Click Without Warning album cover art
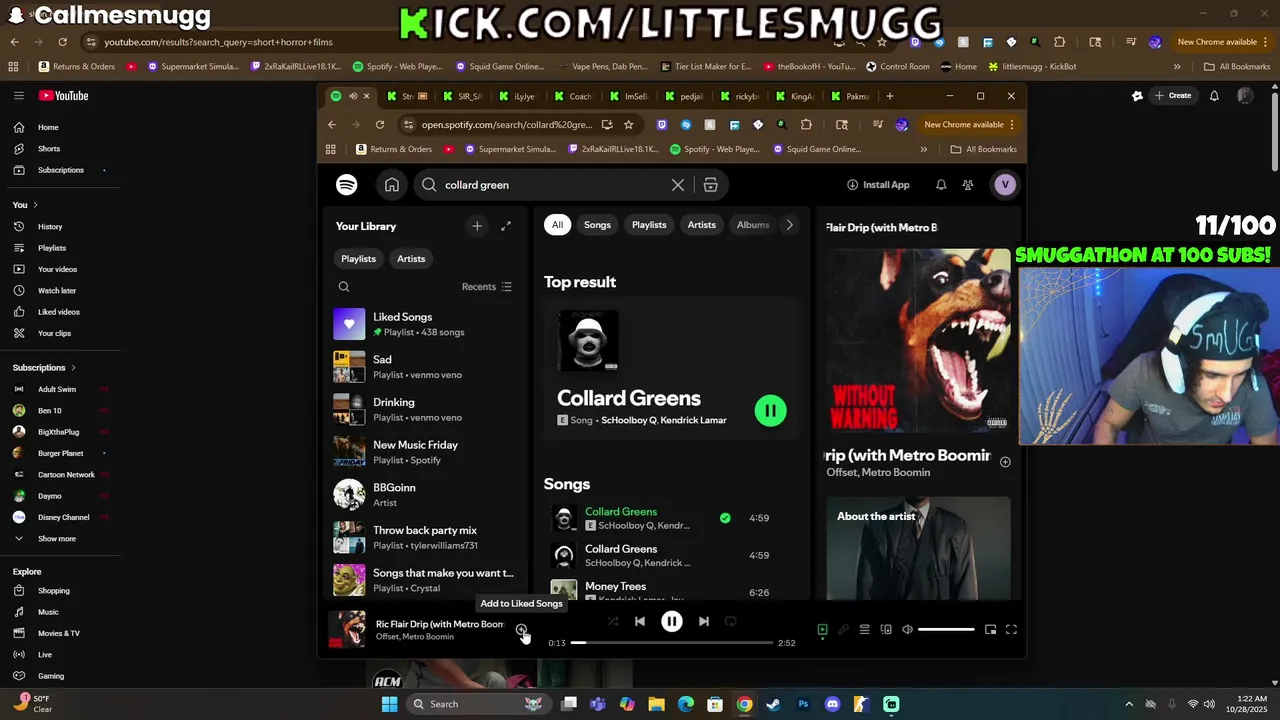 [918, 341]
